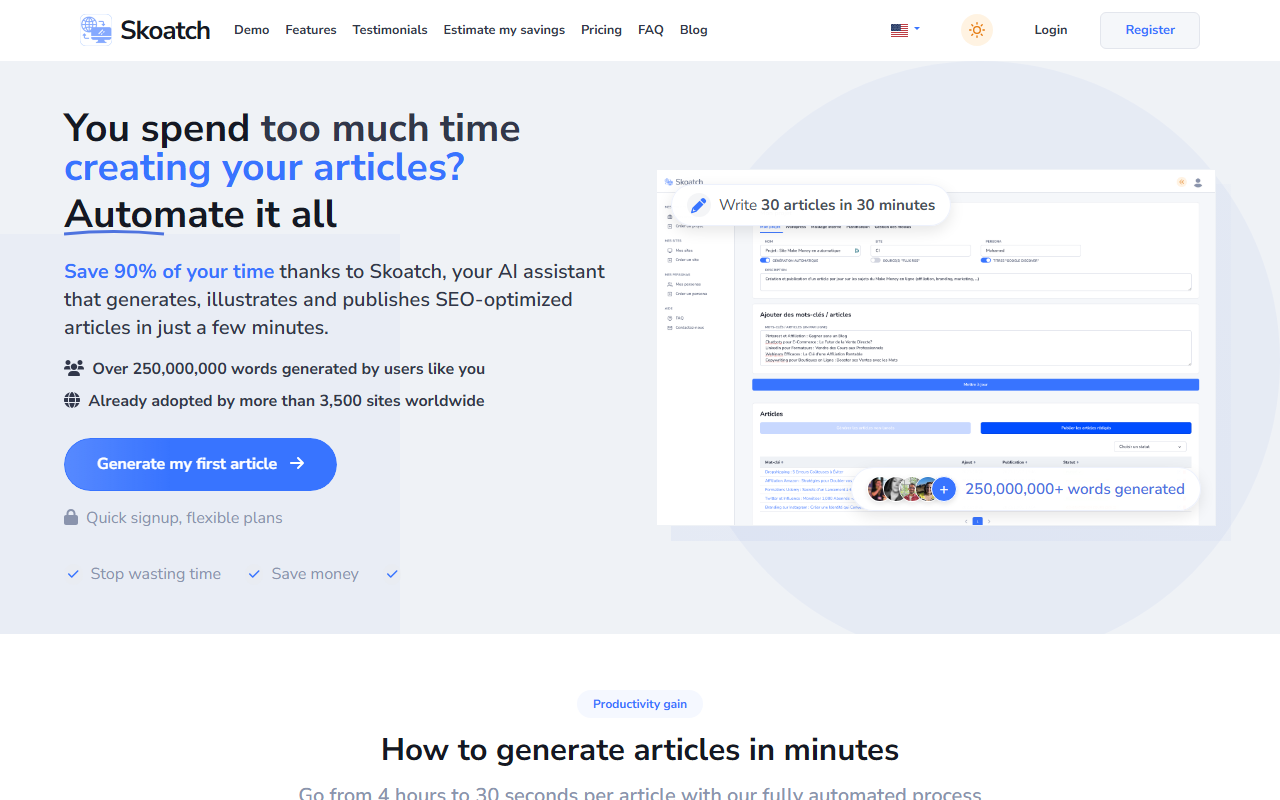The height and width of the screenshot is (800, 1280).
Task: Open the dashboard preview screenshot
Action: click(x=936, y=347)
